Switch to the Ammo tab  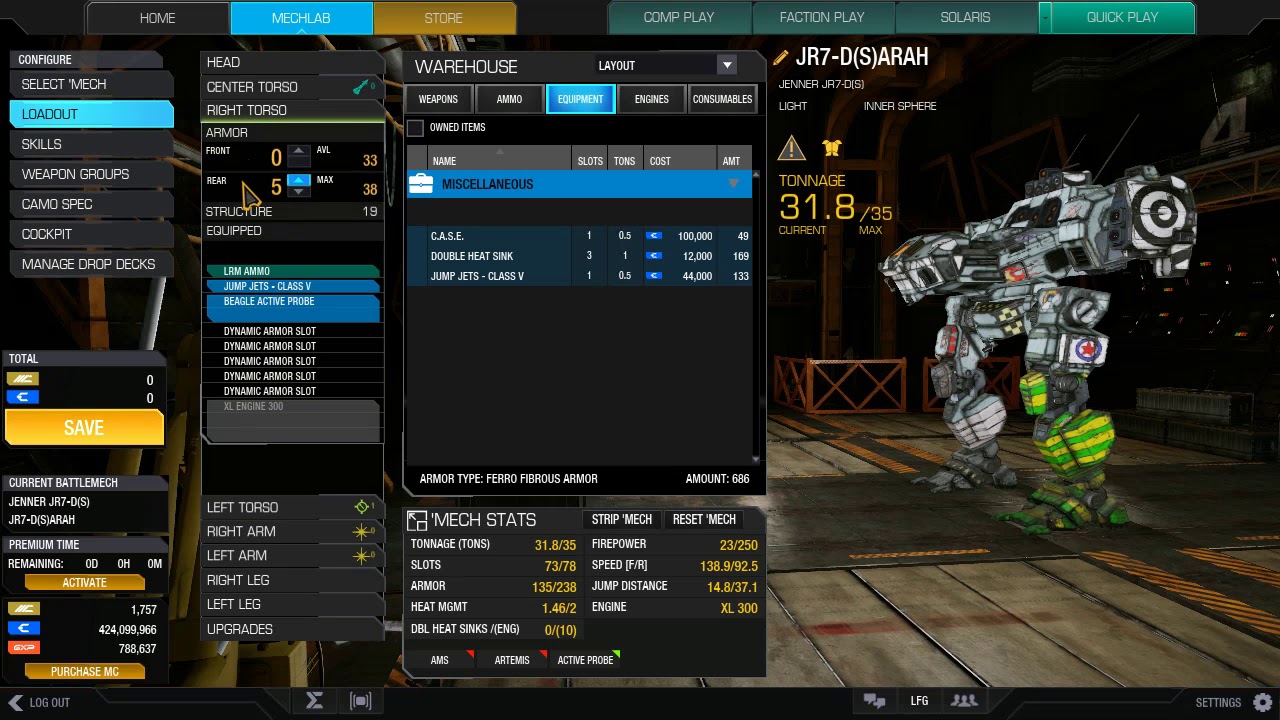pyautogui.click(x=509, y=99)
